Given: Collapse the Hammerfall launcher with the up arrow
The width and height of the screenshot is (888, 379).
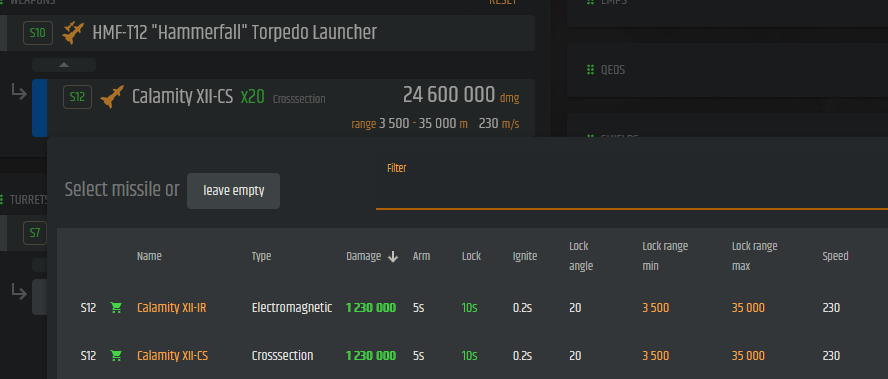Looking at the screenshot, I should (x=64, y=65).
